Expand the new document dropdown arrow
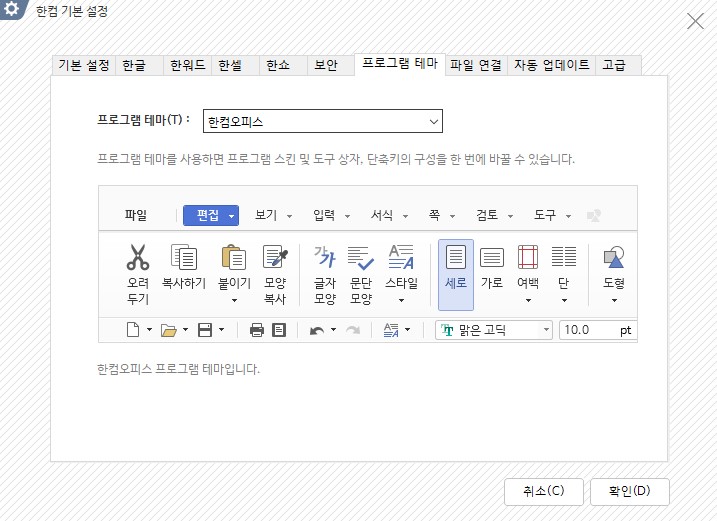717x521 pixels. click(149, 329)
